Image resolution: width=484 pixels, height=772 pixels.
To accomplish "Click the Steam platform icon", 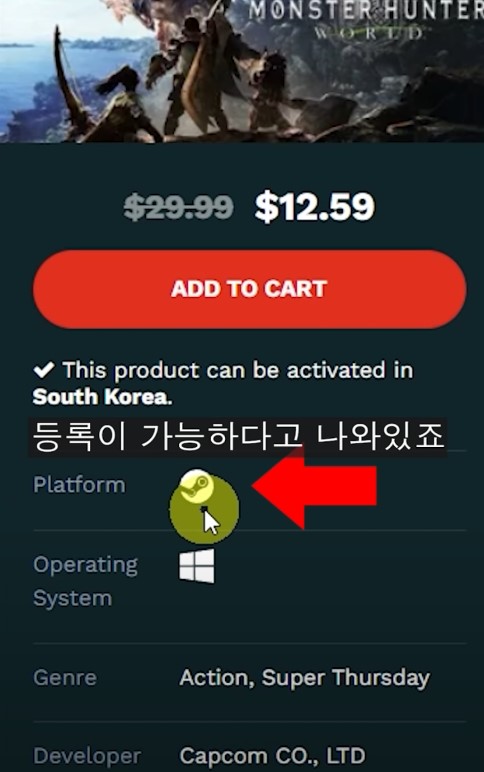I will (196, 485).
